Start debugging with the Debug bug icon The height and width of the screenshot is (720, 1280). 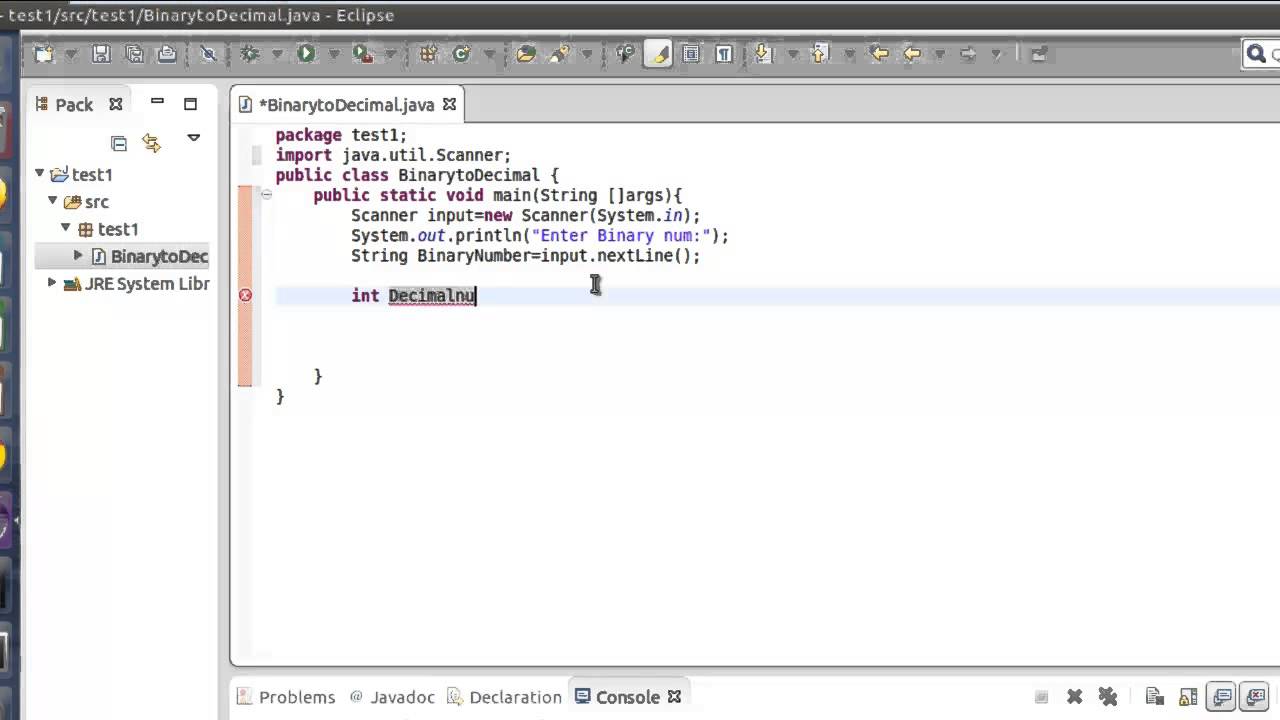tap(250, 54)
